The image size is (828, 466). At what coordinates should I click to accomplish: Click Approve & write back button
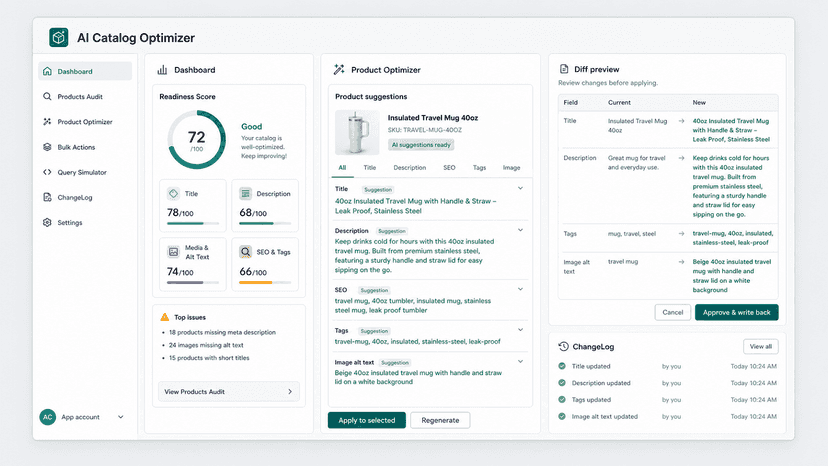[x=737, y=312]
